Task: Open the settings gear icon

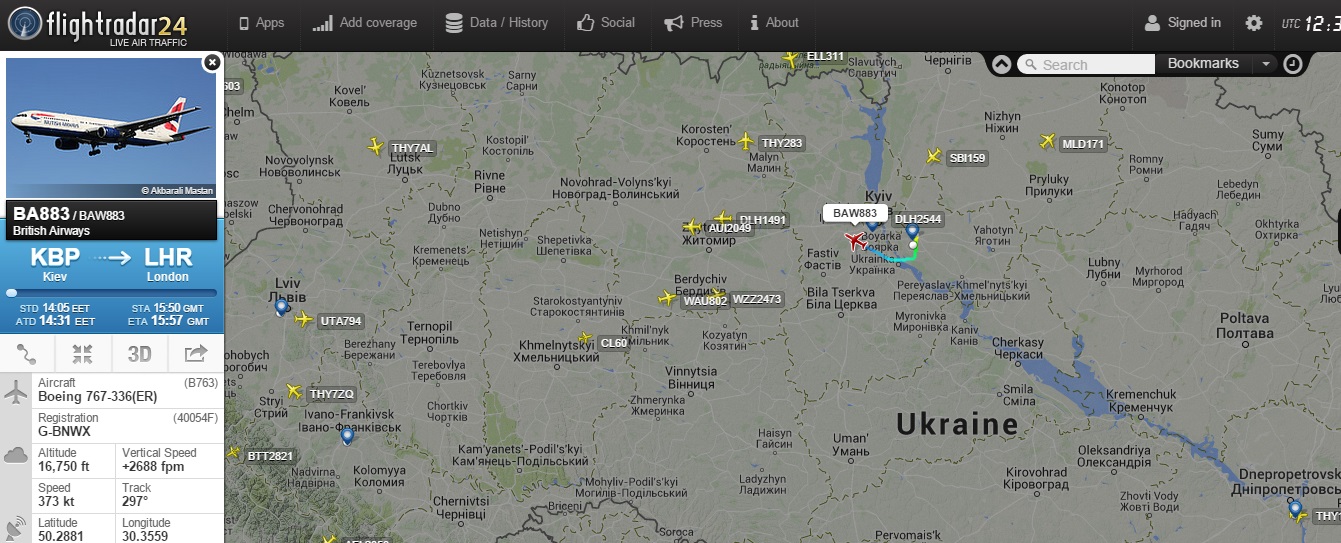Action: 1253,23
